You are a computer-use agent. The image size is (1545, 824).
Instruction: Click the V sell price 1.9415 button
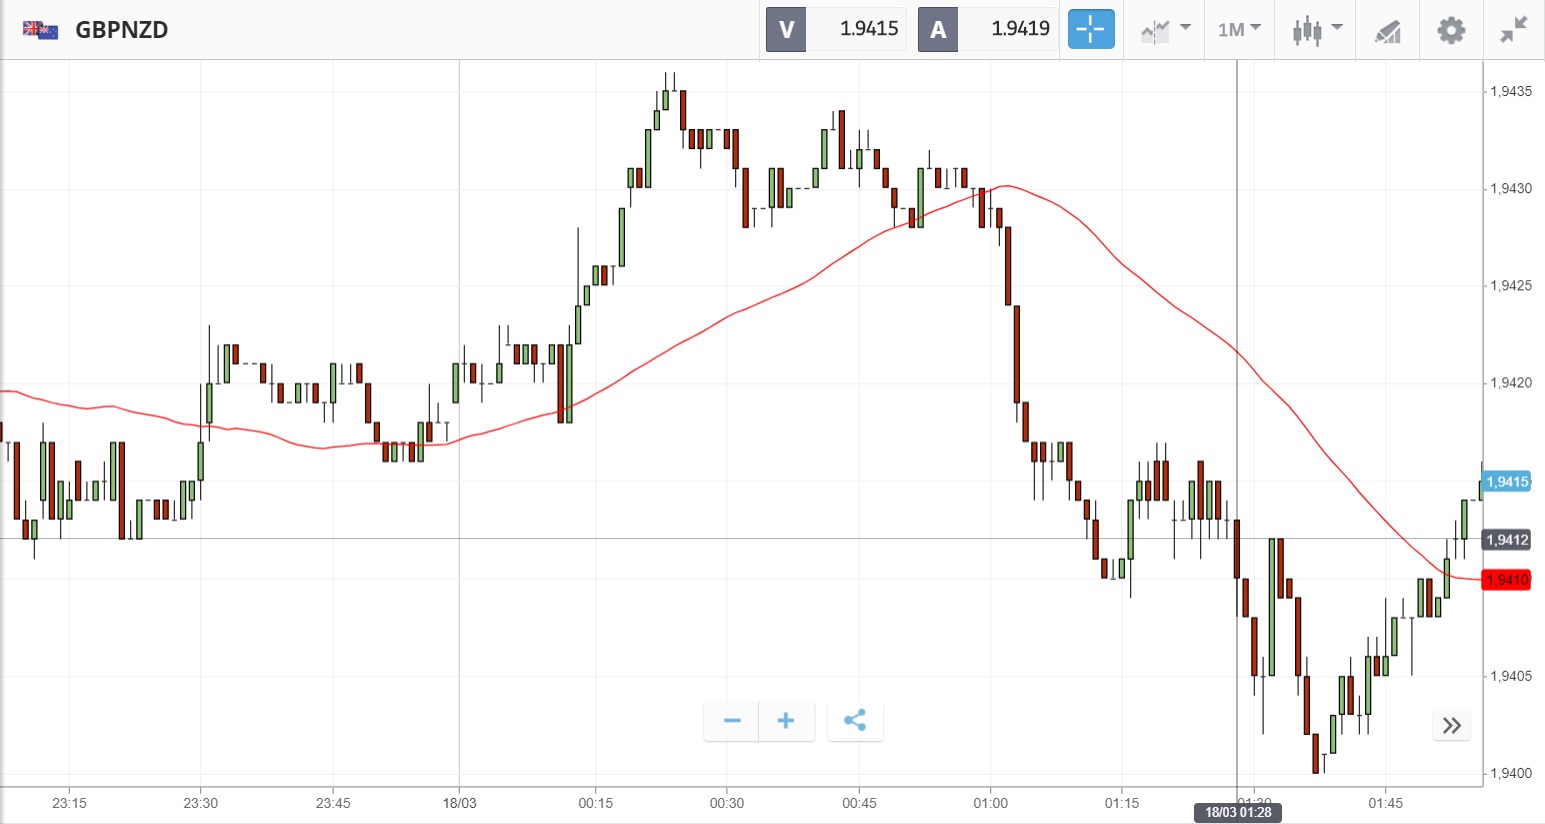tap(836, 29)
